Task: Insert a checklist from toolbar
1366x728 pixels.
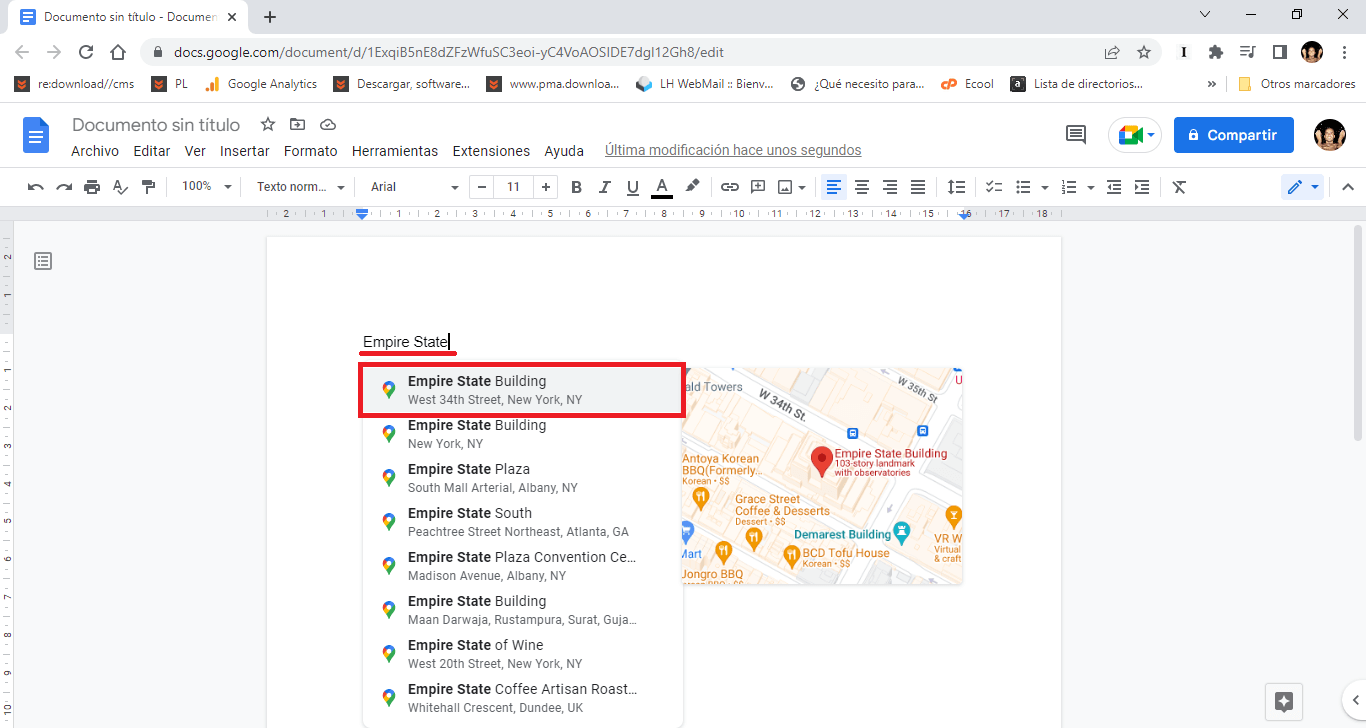Action: tap(994, 187)
